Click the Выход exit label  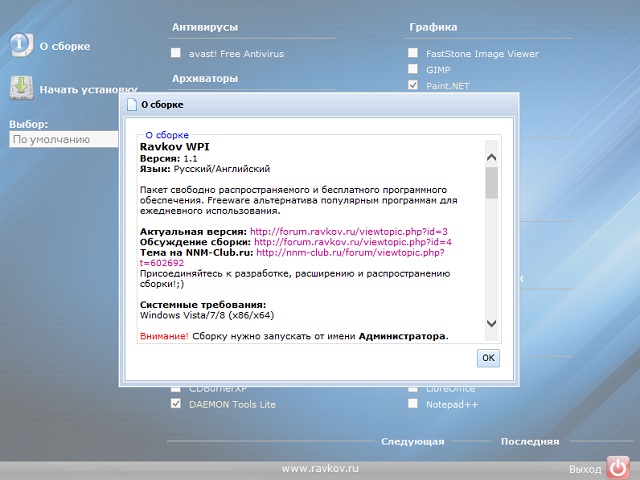point(585,469)
